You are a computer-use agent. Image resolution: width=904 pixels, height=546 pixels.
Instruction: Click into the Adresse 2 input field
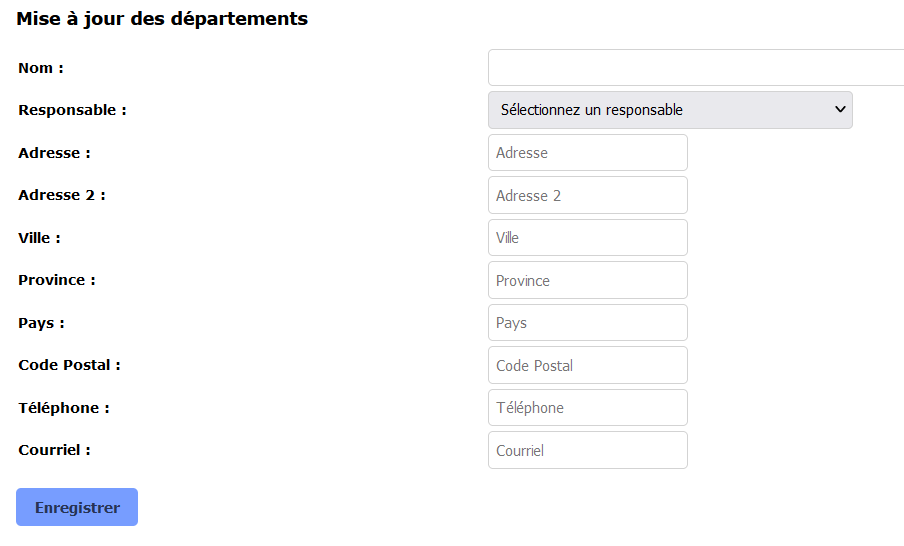tap(588, 195)
